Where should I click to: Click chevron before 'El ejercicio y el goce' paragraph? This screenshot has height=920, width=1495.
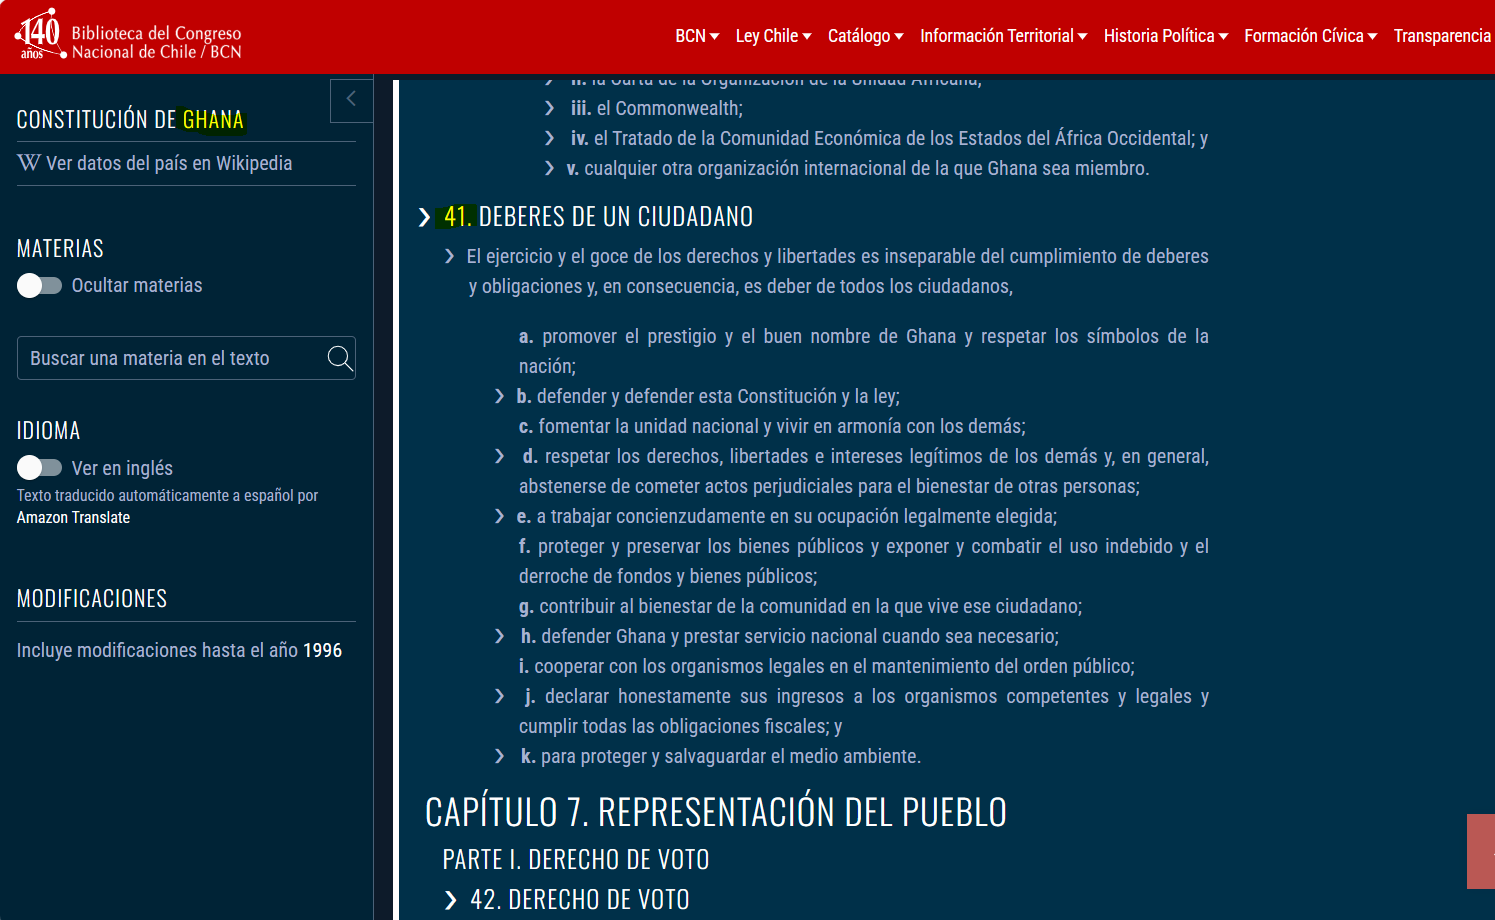(x=450, y=257)
